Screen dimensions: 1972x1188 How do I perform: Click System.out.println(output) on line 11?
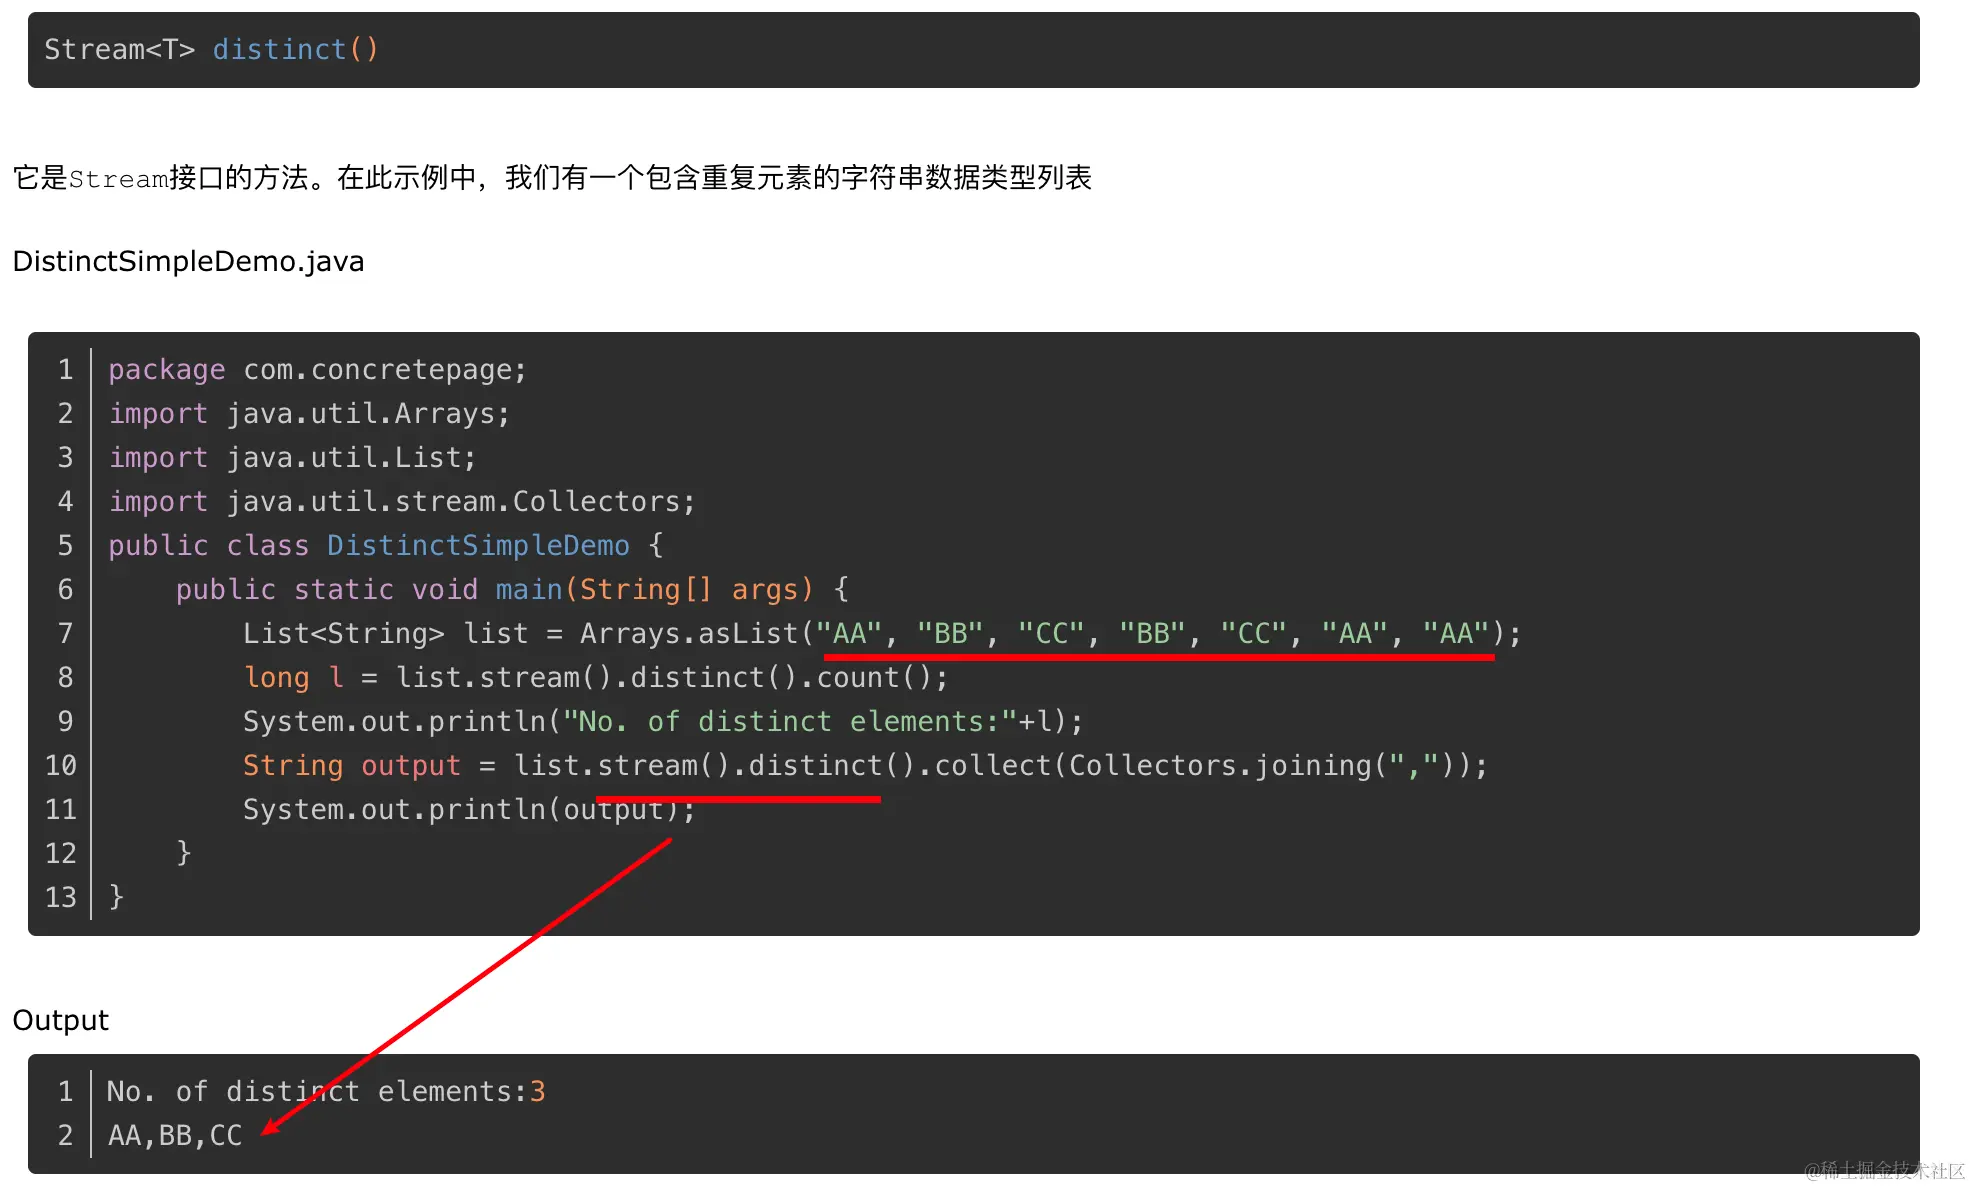coord(468,810)
